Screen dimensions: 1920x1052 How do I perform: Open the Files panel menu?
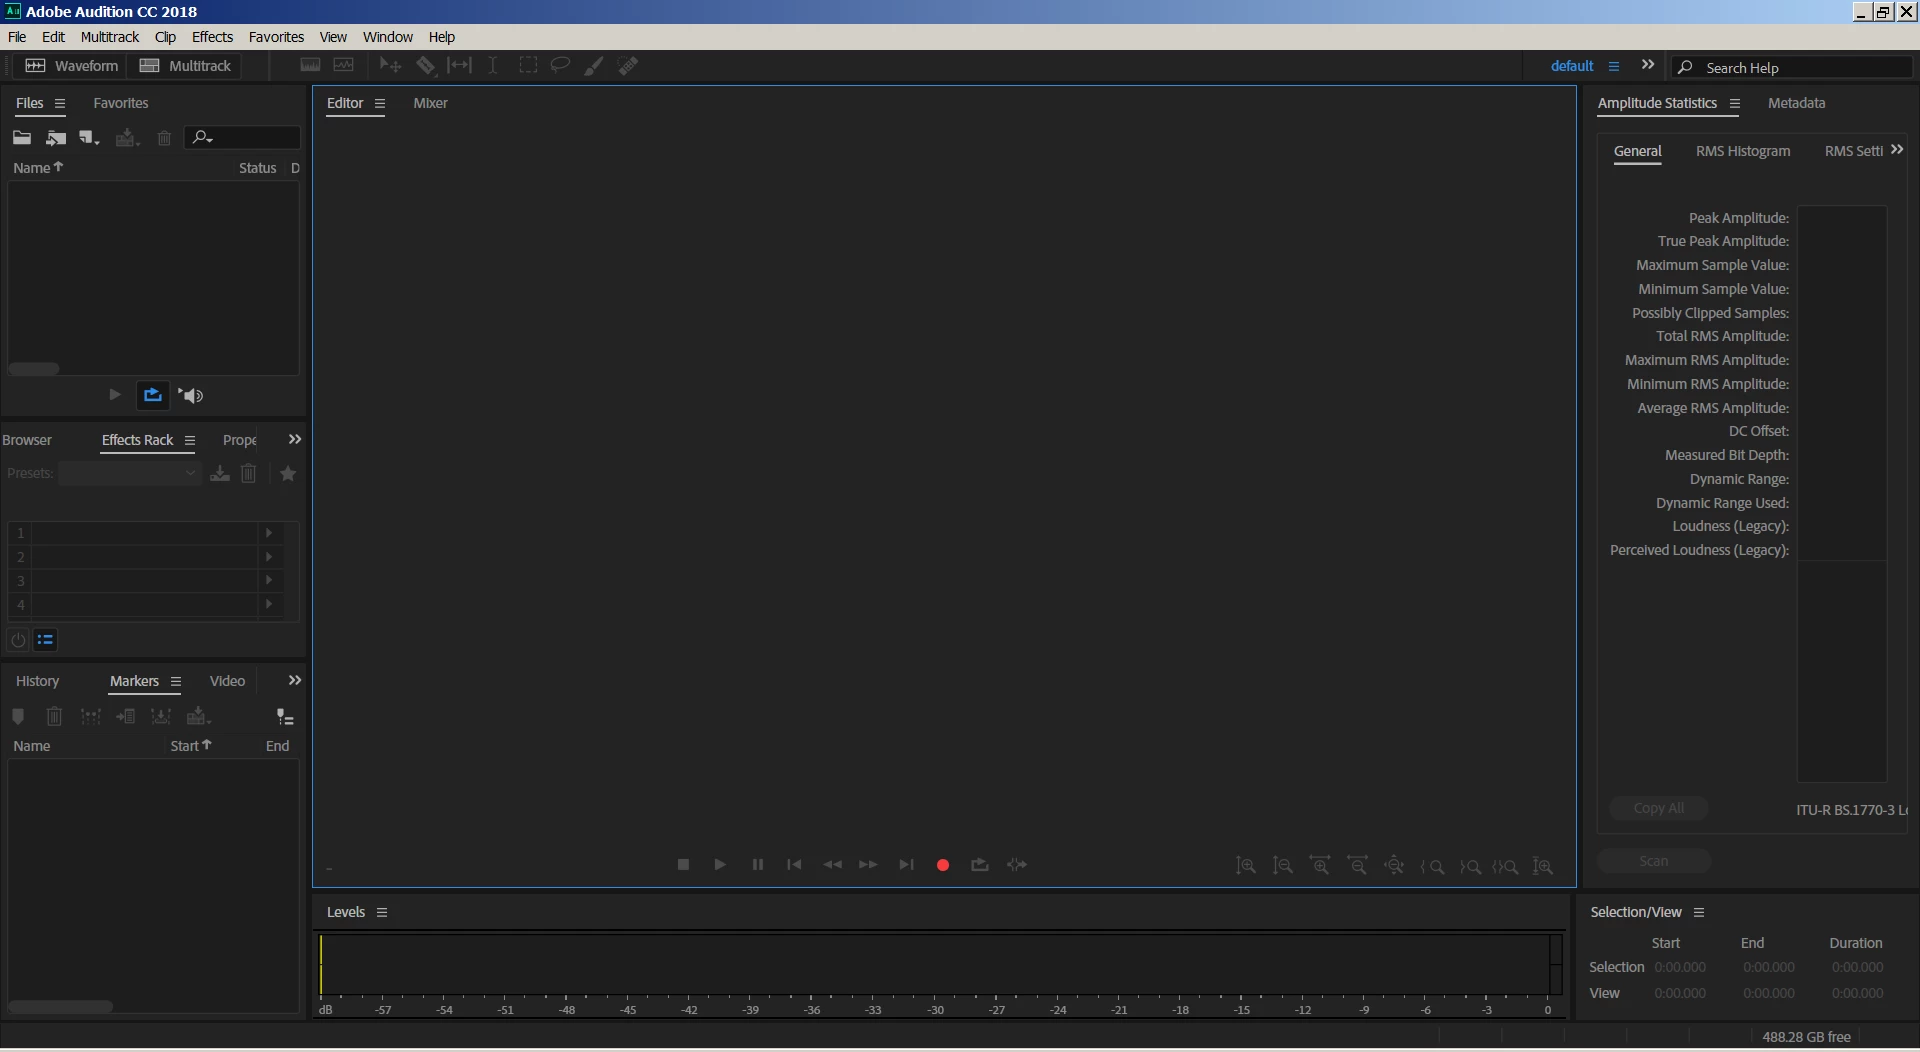60,103
